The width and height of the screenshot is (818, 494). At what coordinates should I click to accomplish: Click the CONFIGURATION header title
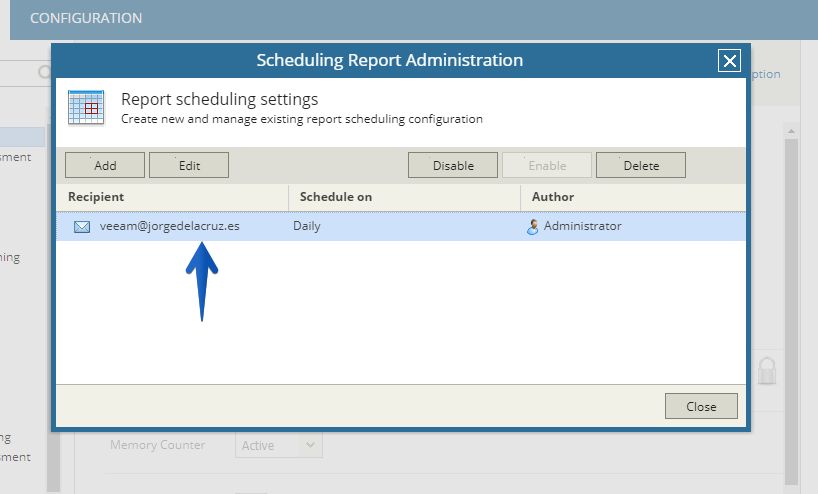pyautogui.click(x=86, y=18)
